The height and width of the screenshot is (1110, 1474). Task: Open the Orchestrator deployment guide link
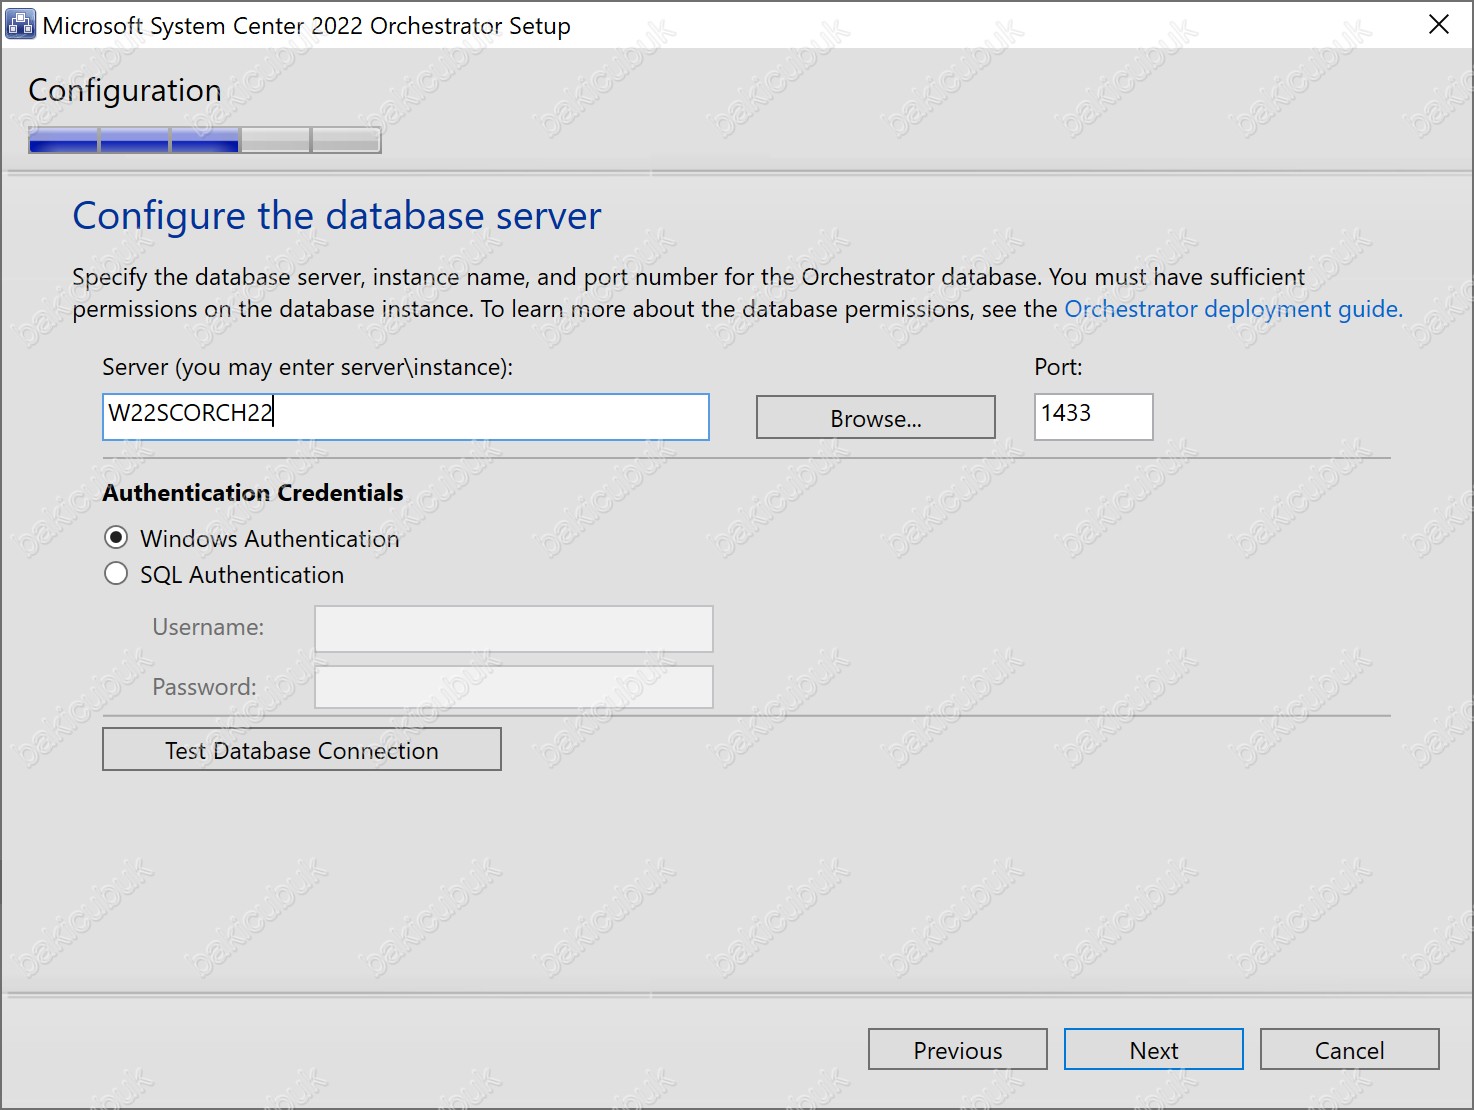coord(1233,309)
